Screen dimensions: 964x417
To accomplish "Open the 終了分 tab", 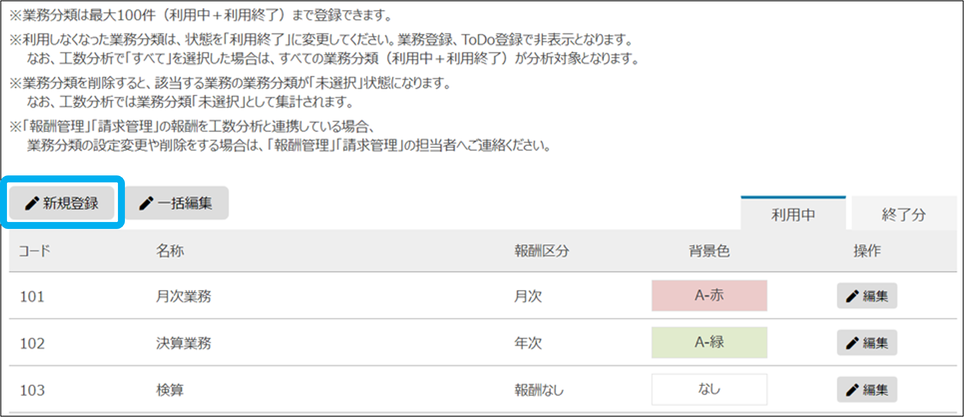I will click(x=903, y=214).
